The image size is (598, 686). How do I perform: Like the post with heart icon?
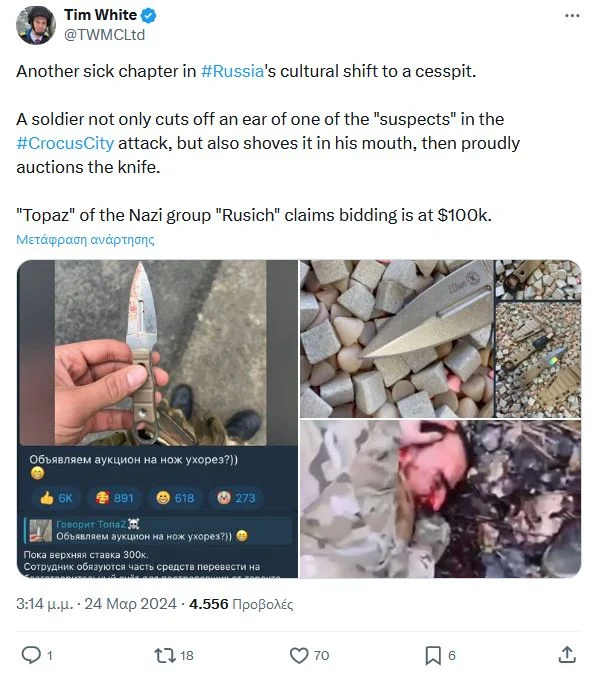299,655
